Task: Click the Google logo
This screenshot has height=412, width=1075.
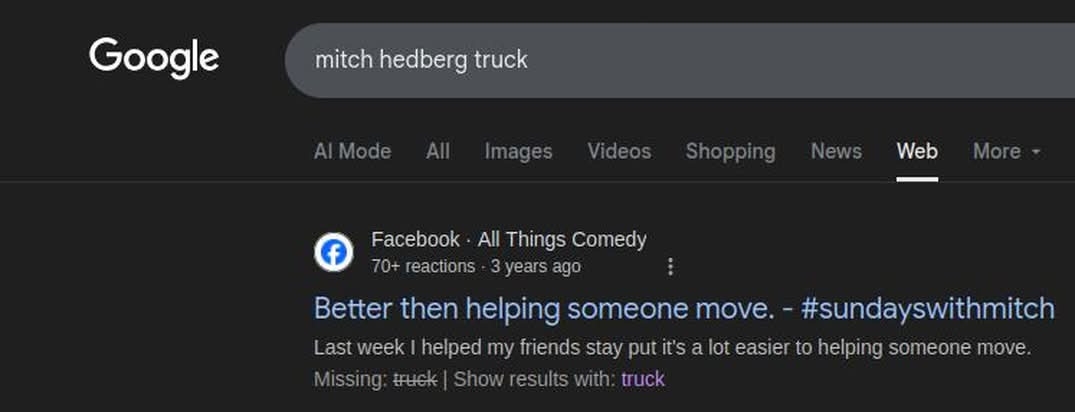Action: pyautogui.click(x=154, y=58)
